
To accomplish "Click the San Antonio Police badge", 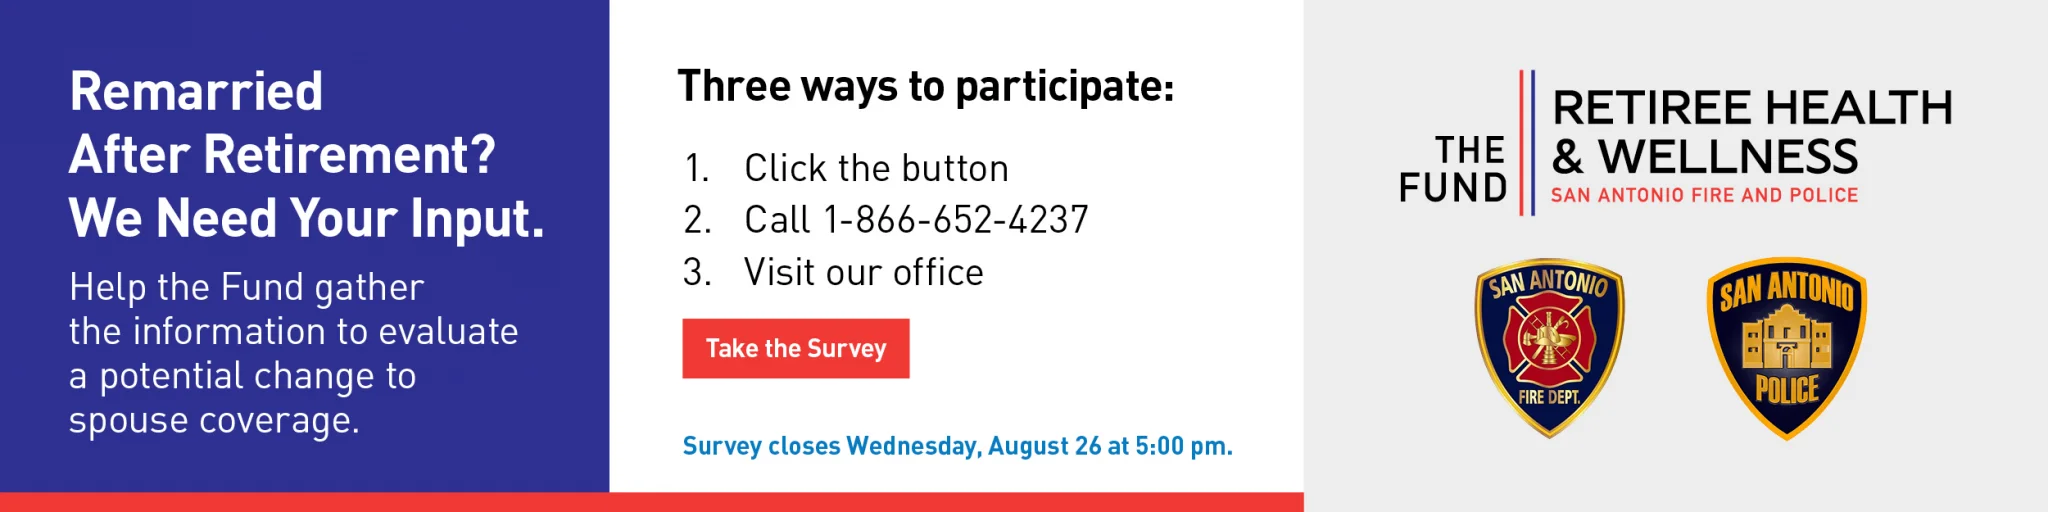I will coord(1786,348).
